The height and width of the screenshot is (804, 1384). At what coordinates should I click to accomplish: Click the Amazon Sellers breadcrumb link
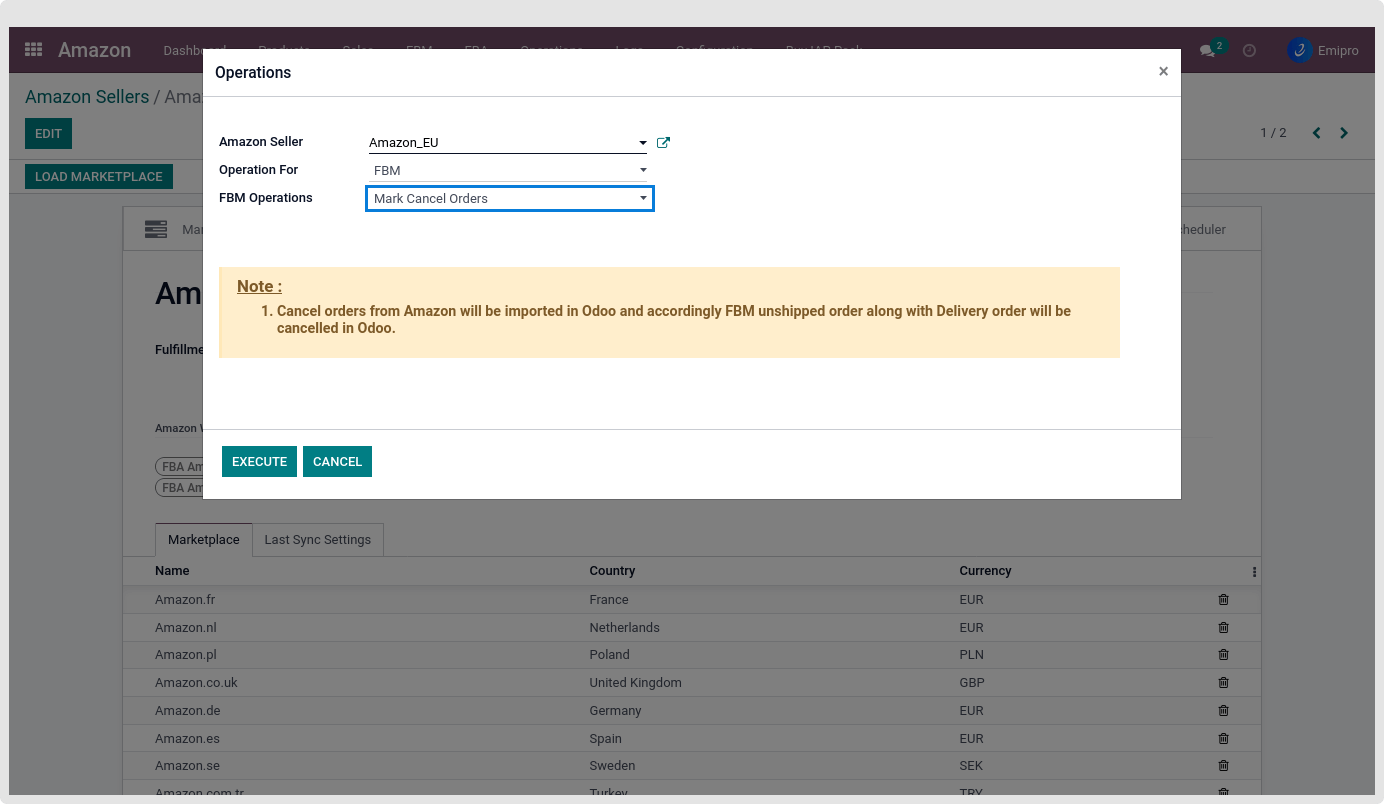pyautogui.click(x=87, y=97)
